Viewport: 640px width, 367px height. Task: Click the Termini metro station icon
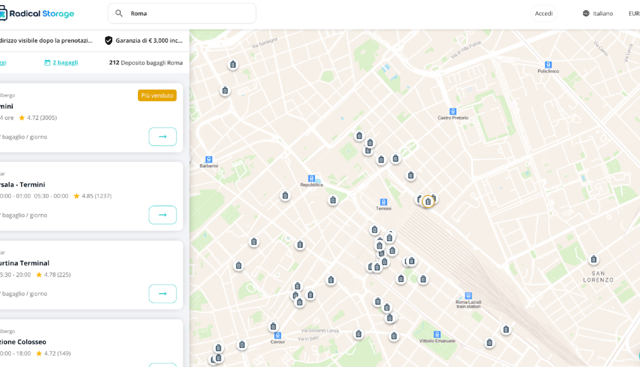point(383,202)
